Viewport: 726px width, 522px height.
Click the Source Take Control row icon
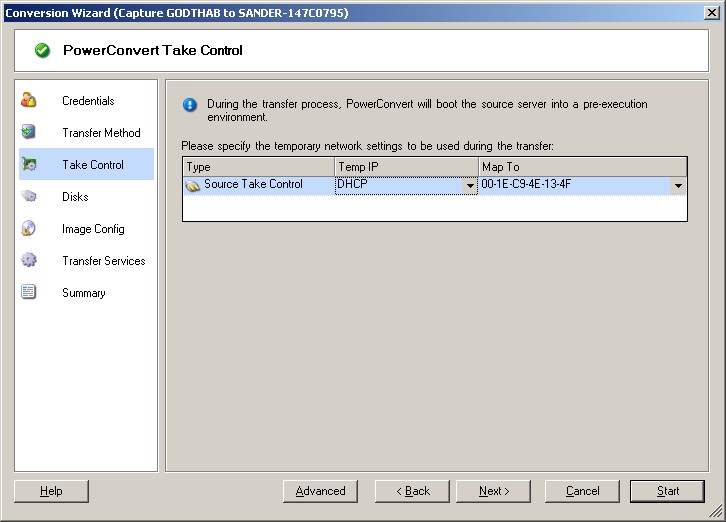coord(193,185)
